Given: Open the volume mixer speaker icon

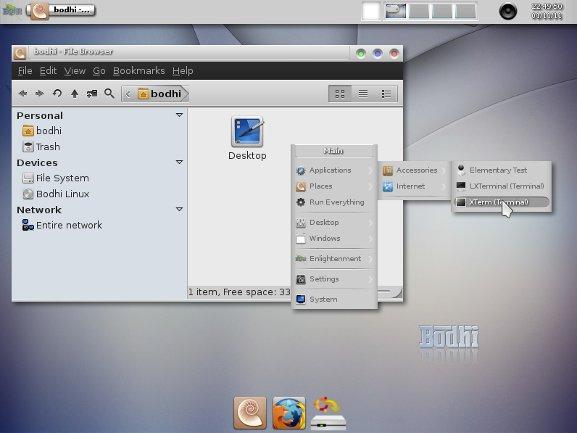Looking at the screenshot, I should [x=508, y=11].
